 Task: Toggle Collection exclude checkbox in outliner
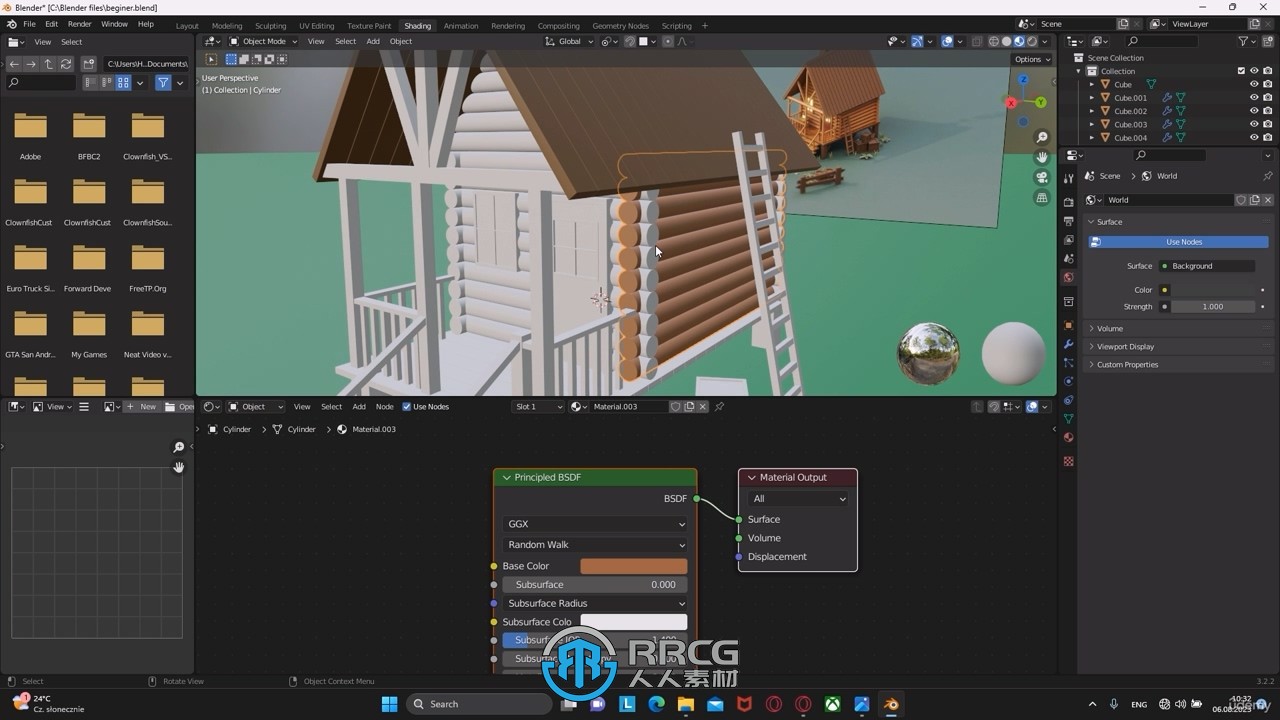(x=1241, y=71)
